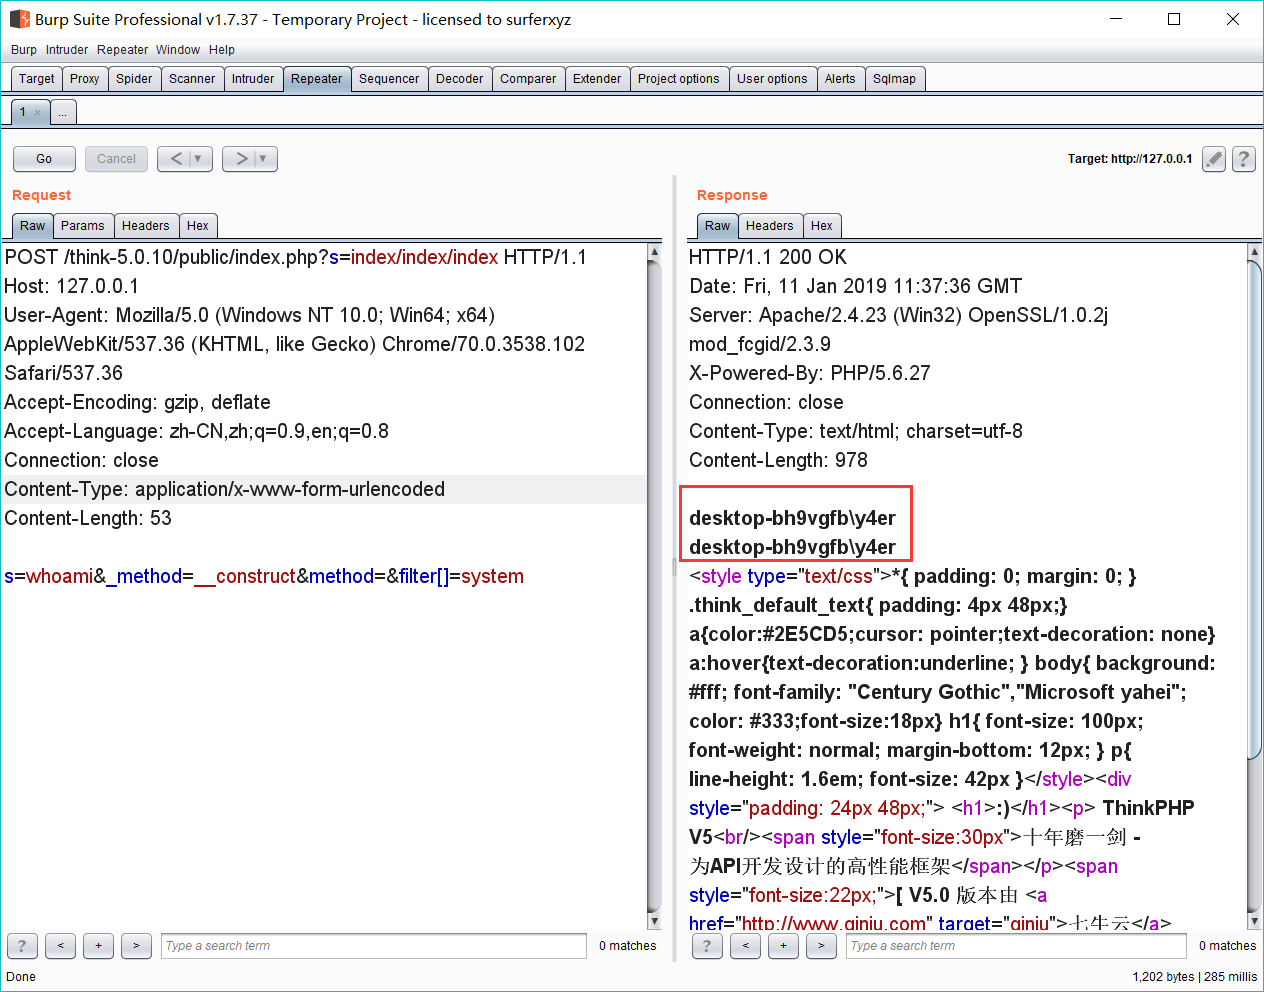
Task: Open a new Repeater tab with the … button
Action: click(x=63, y=112)
